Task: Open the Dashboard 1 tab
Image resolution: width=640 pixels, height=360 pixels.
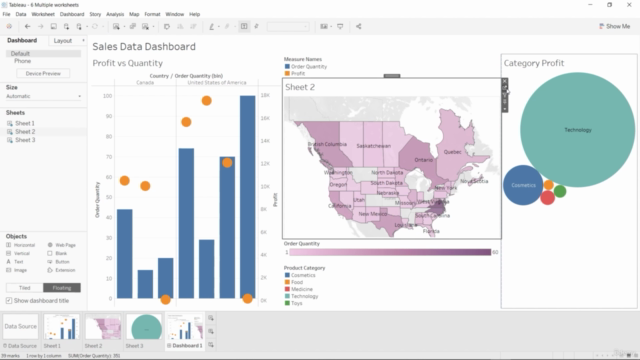Action: [184, 331]
